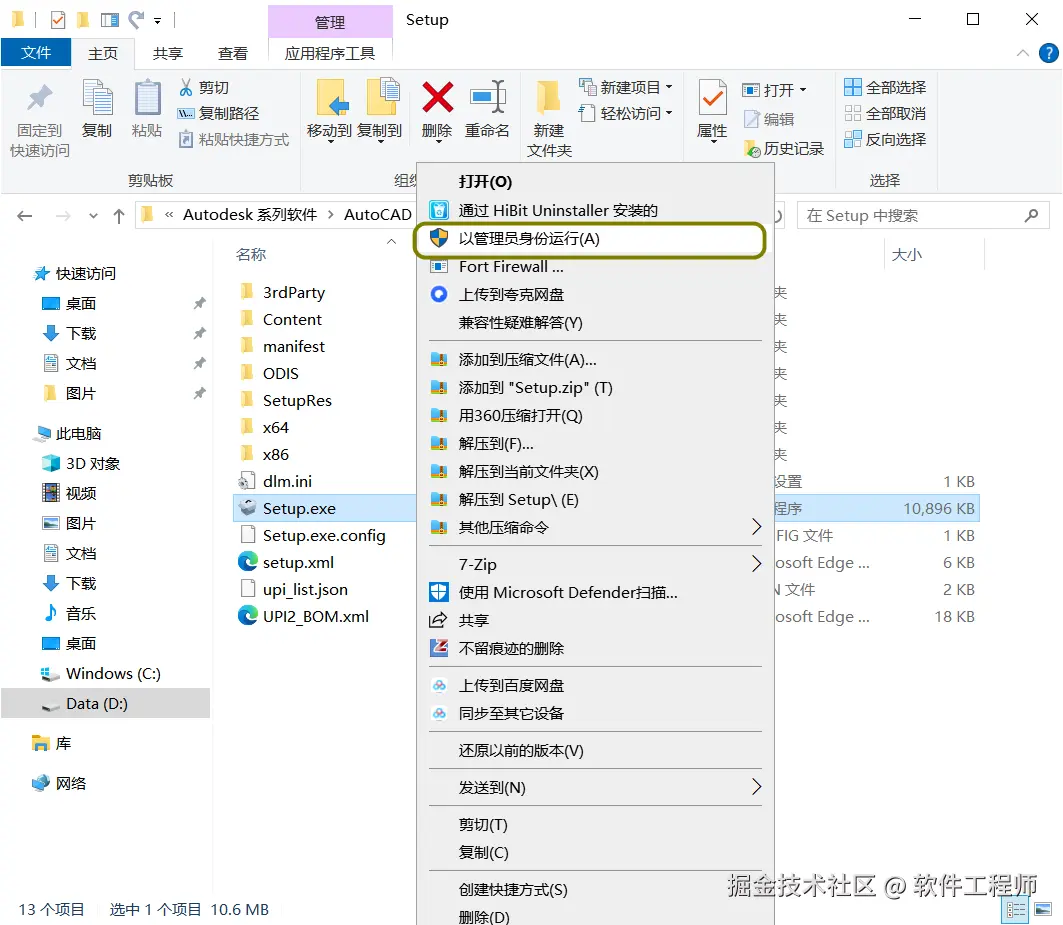1063x925 pixels.
Task: Click the Size (大小) column header
Action: pyautogui.click(x=906, y=254)
